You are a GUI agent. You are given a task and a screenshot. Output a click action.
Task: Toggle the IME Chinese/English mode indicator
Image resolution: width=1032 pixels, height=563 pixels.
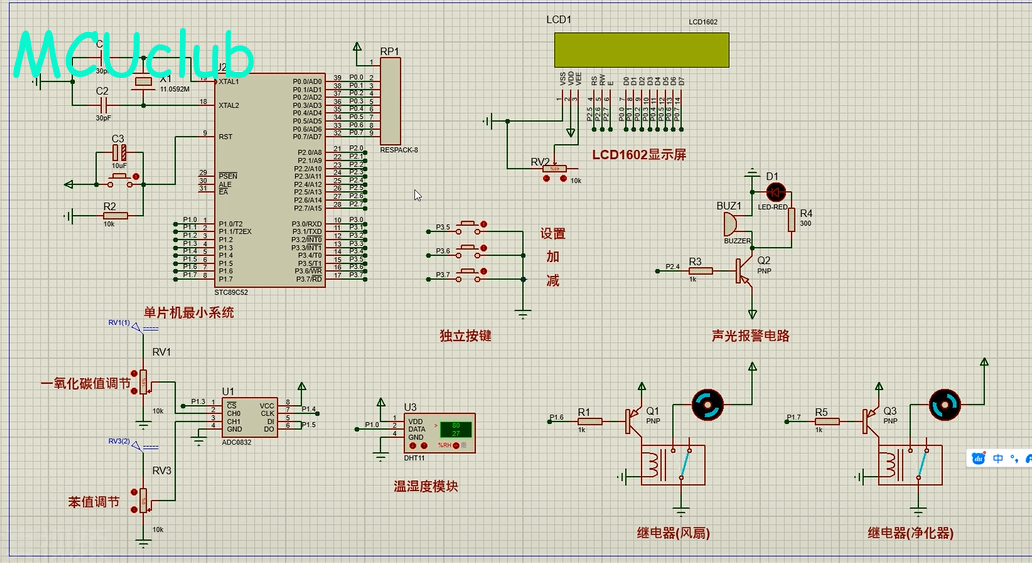(998, 458)
